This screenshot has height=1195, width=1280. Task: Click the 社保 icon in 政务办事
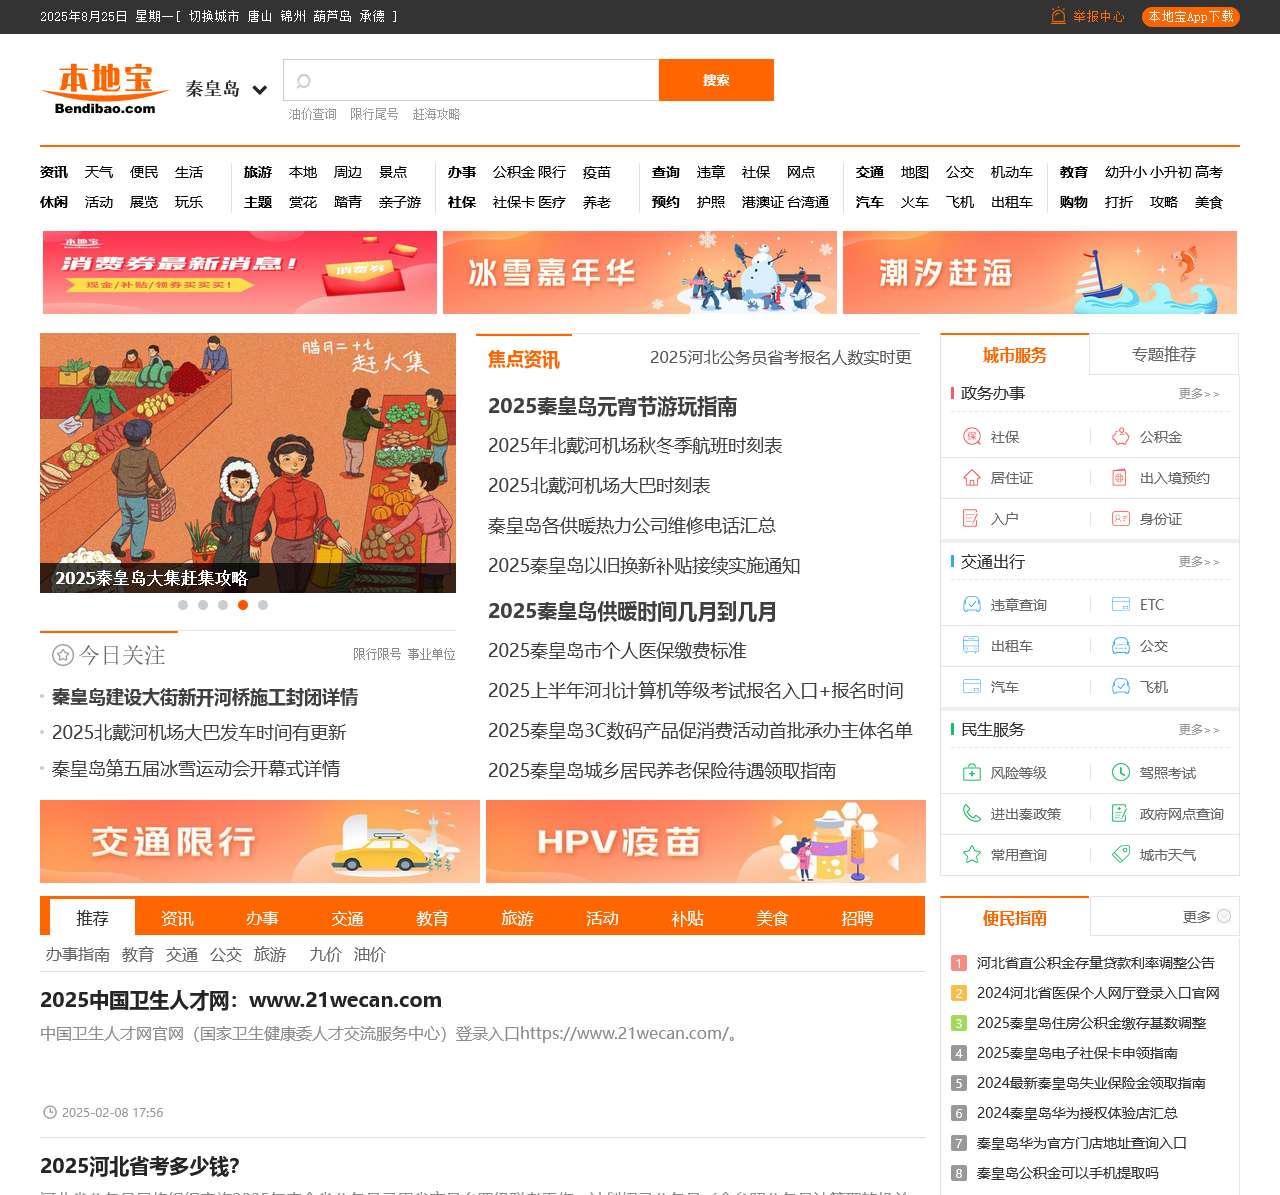pos(971,437)
